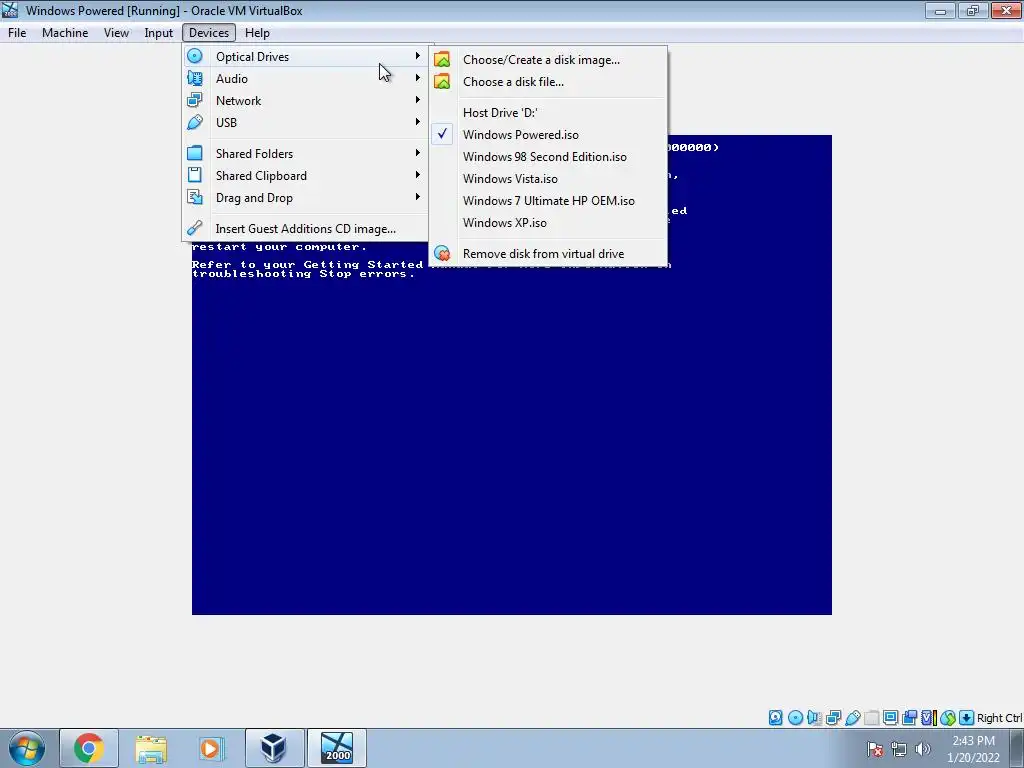Viewport: 1024px width, 768px height.
Task: Switch to VirtualBox Manager taskbar button
Action: click(x=274, y=748)
